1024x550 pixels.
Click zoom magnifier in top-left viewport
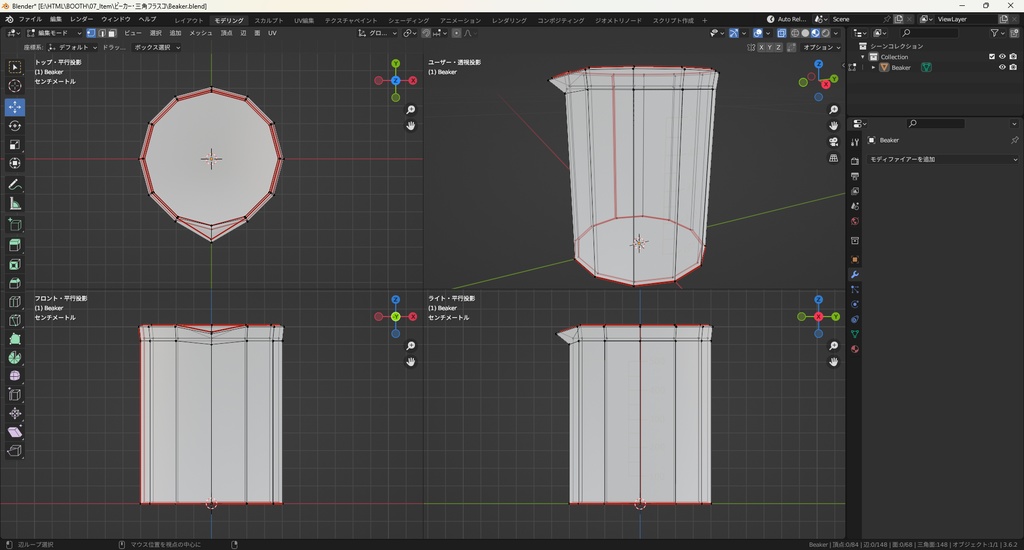(x=411, y=110)
